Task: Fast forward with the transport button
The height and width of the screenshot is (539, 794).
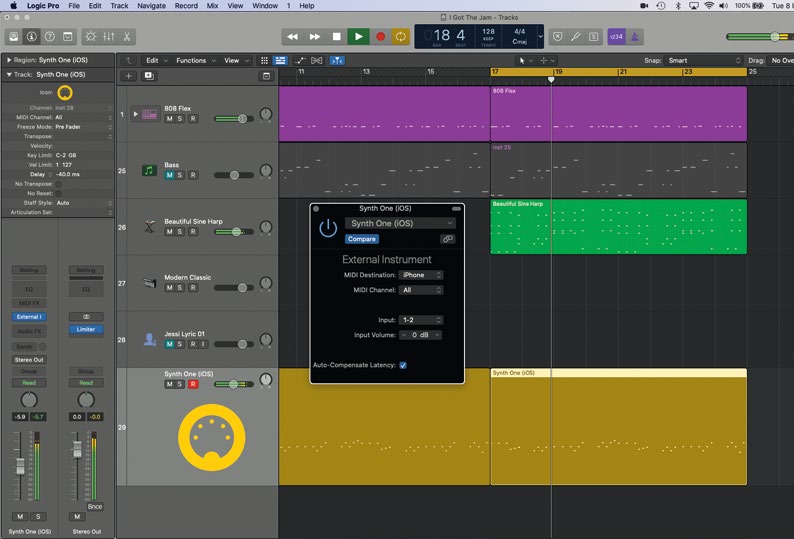Action: 314,36
